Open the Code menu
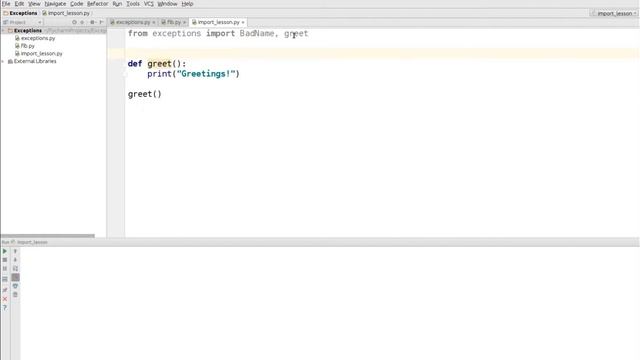This screenshot has height=360, width=640. pyautogui.click(x=76, y=4)
